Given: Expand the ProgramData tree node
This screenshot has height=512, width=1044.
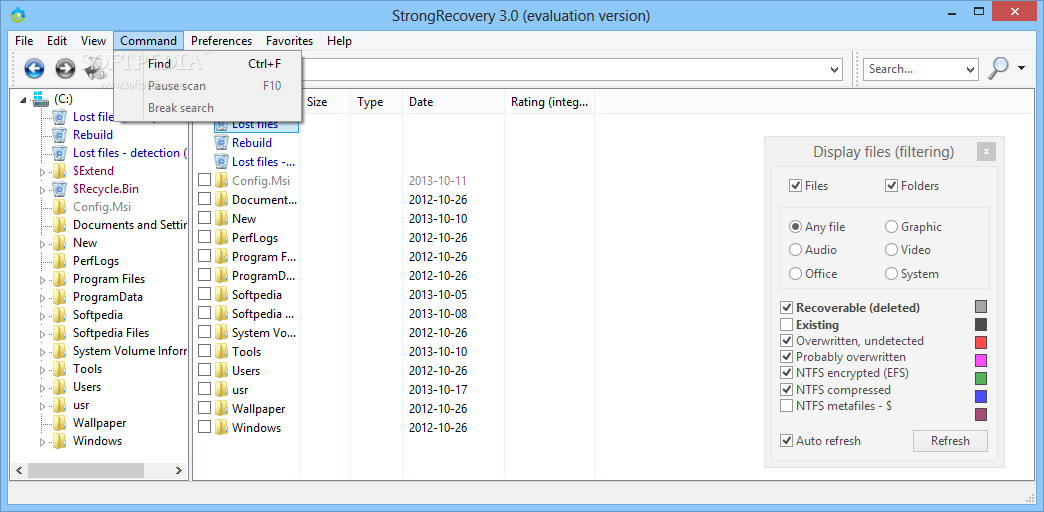Looking at the screenshot, I should click(x=43, y=298).
